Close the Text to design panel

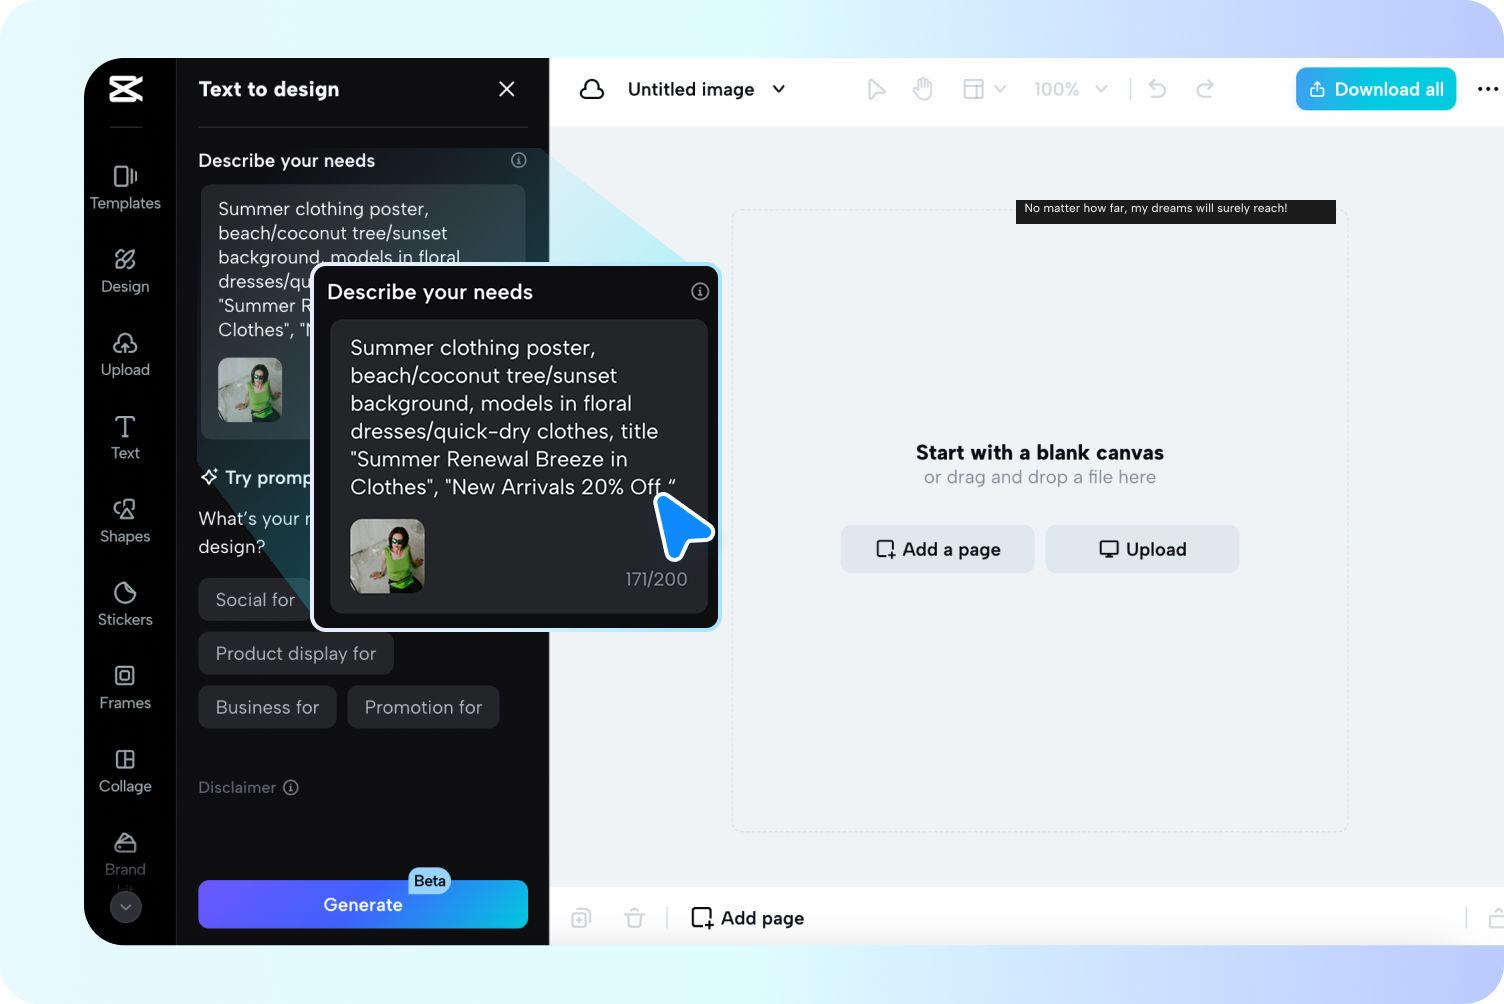pyautogui.click(x=507, y=89)
